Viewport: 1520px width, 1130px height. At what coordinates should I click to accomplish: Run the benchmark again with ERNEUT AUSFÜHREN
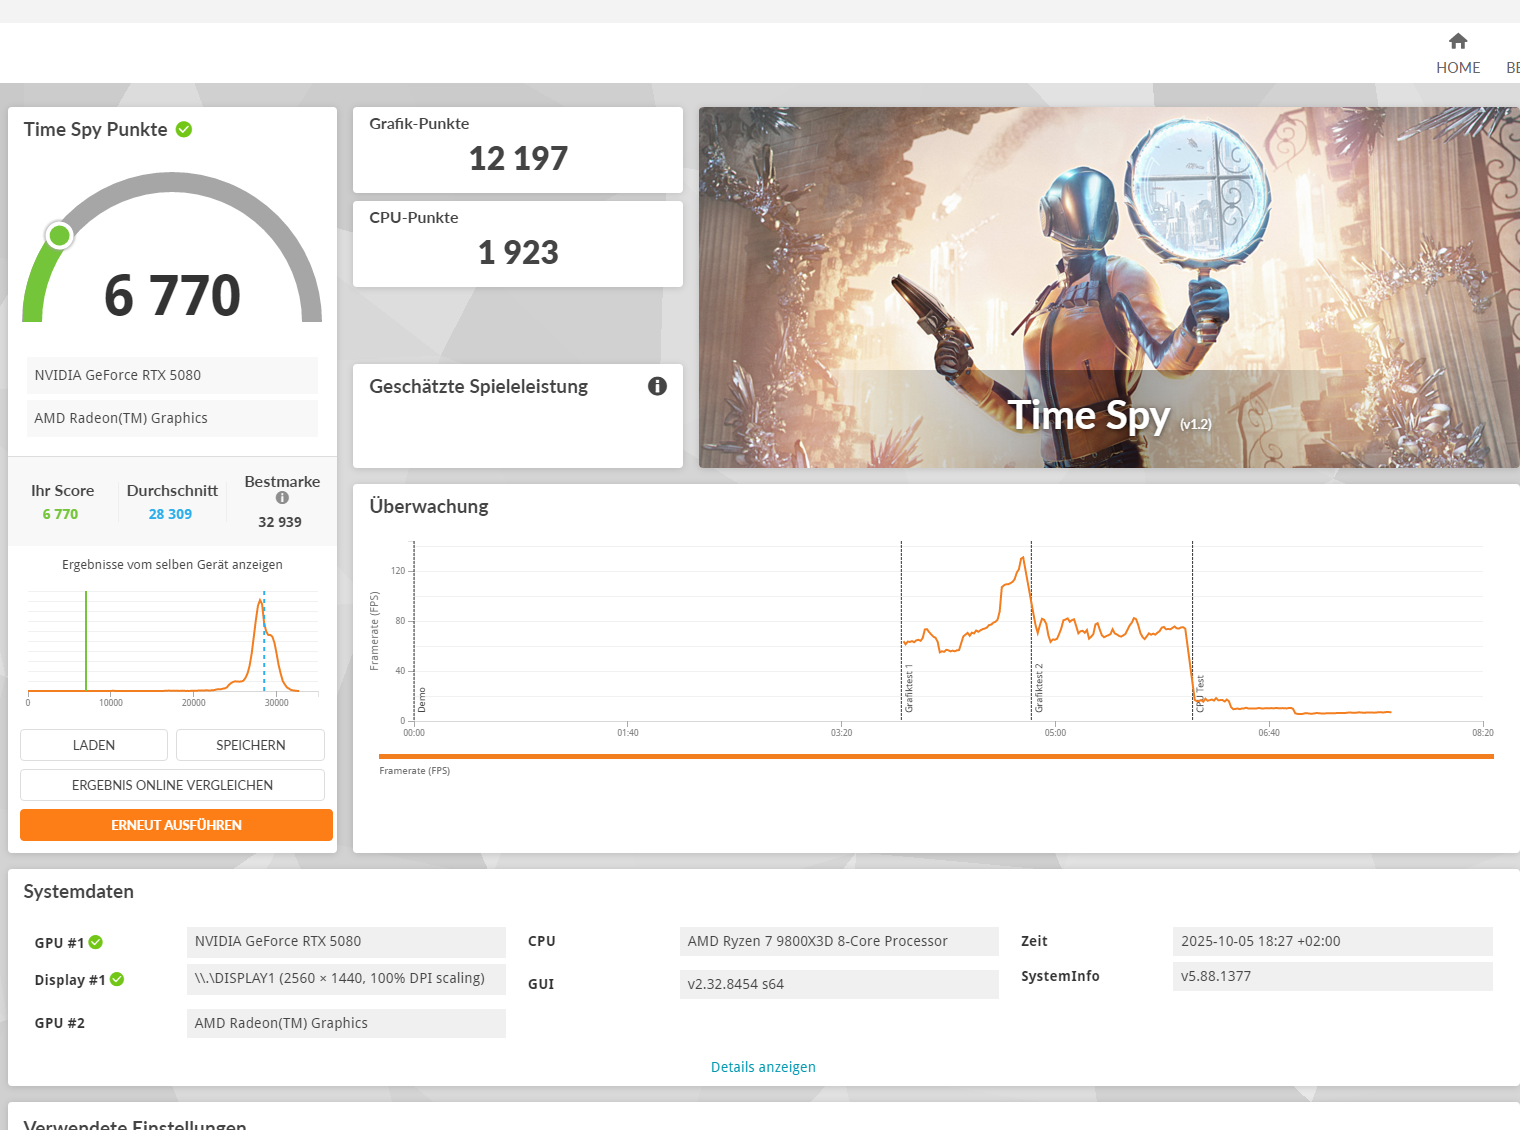point(176,825)
